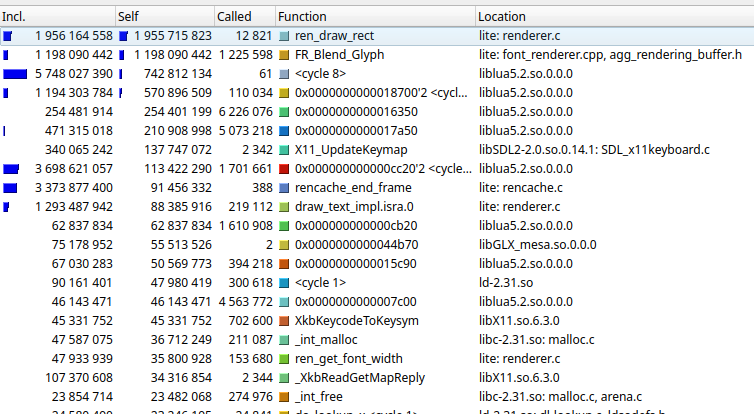Viewport: 754px width, 414px height.
Task: Click the color icon beside draw_text_impl.isra.0
Action: tap(284, 207)
